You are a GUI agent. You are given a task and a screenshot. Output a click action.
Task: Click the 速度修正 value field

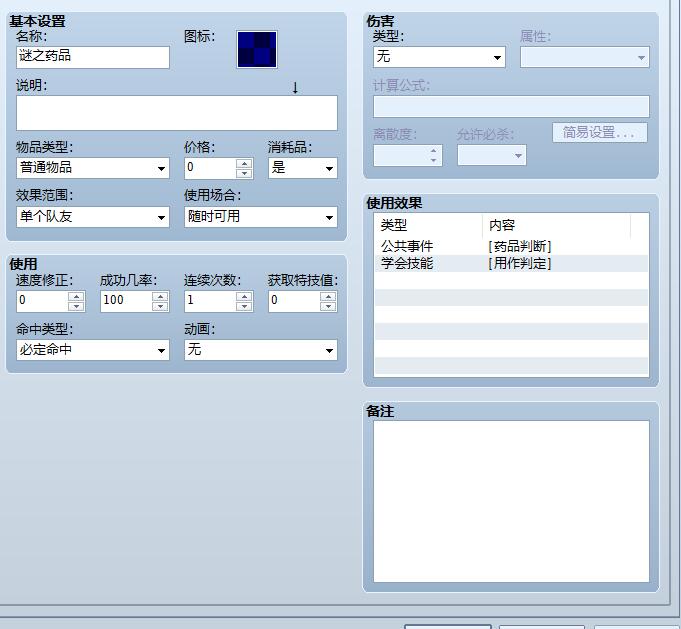42,301
